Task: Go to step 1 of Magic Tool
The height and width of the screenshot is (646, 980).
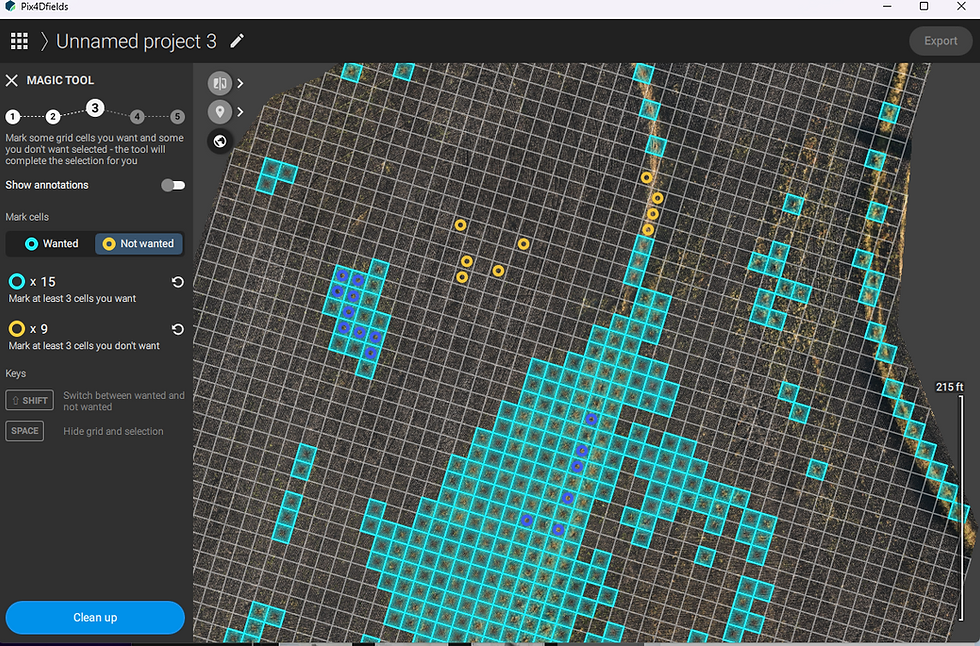Action: [12, 116]
